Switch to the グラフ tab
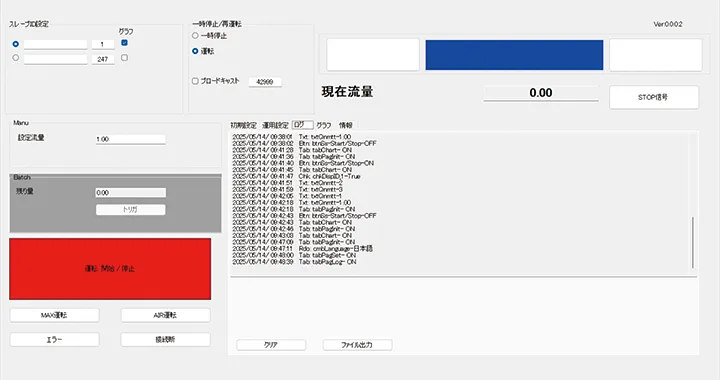Viewport: 720px width, 380px height. pyautogui.click(x=324, y=125)
